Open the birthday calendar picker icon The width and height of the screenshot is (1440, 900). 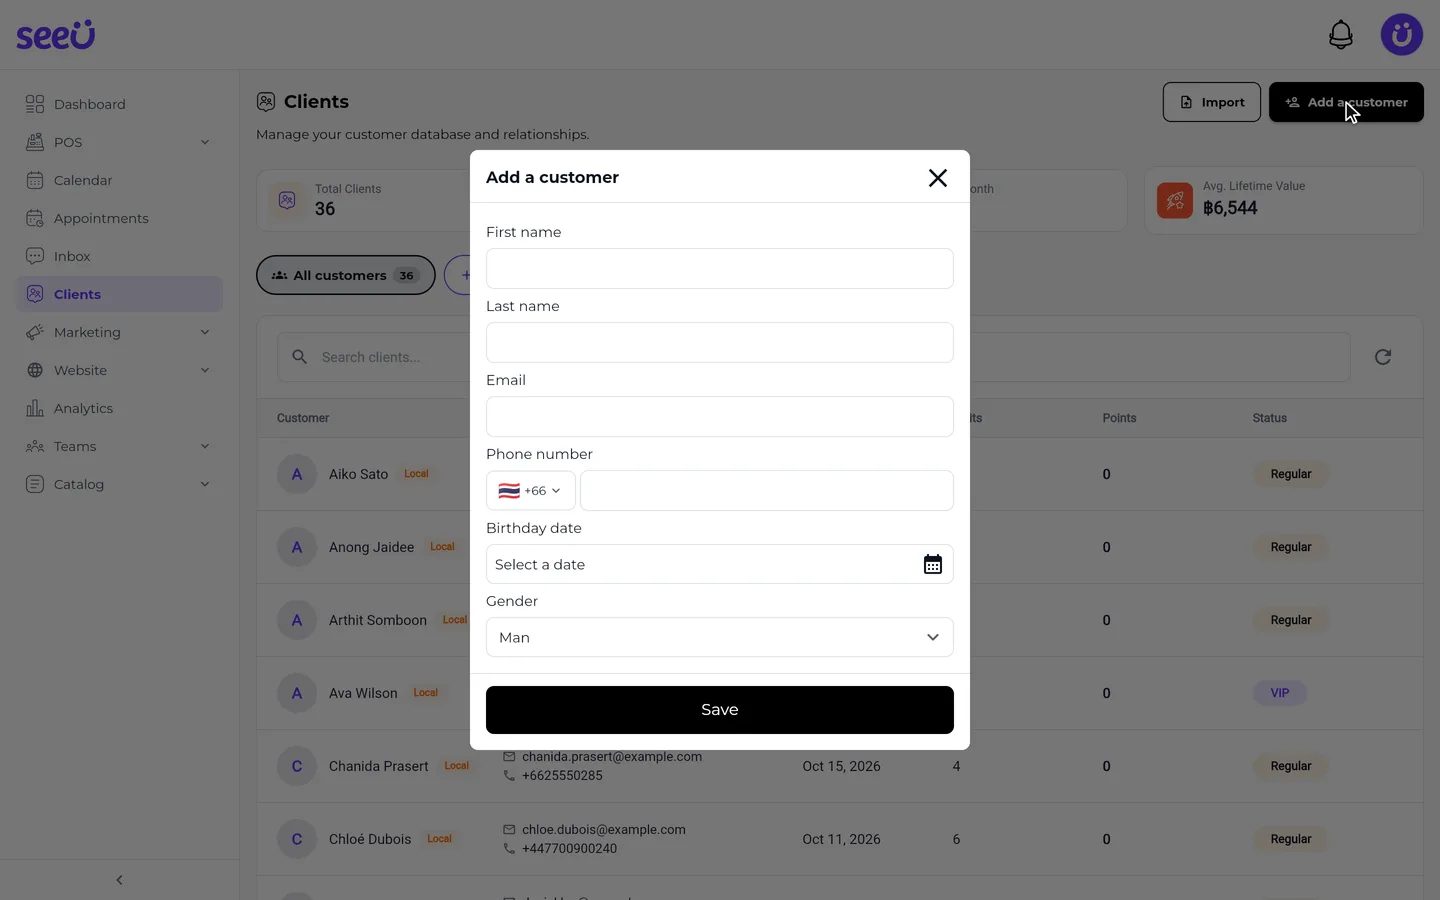click(932, 565)
